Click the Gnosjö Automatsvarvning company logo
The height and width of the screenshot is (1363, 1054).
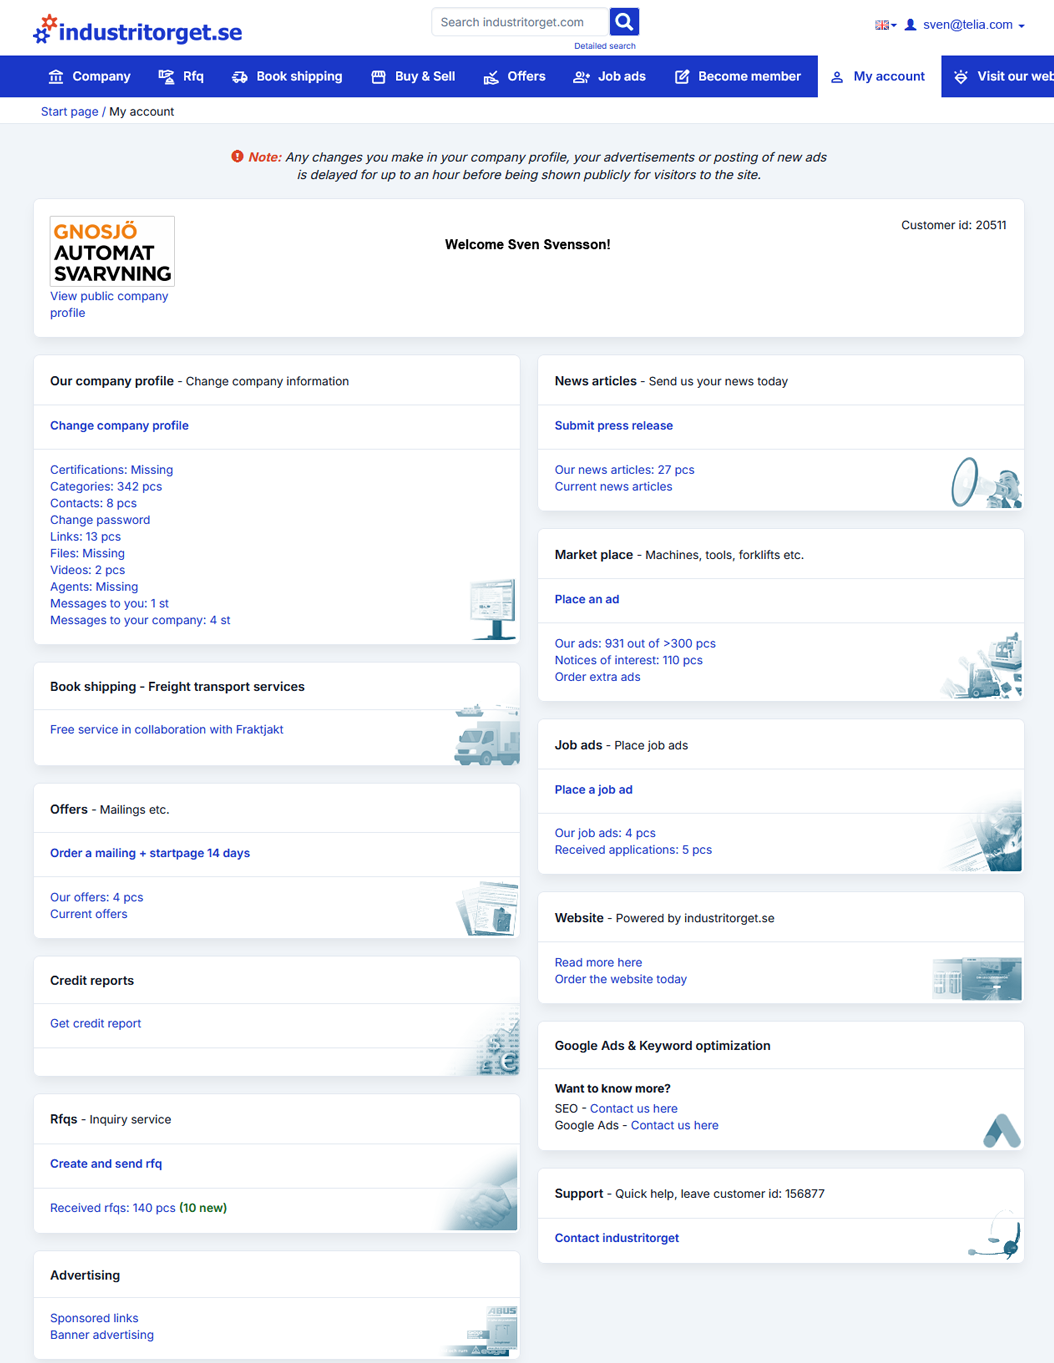coord(112,251)
